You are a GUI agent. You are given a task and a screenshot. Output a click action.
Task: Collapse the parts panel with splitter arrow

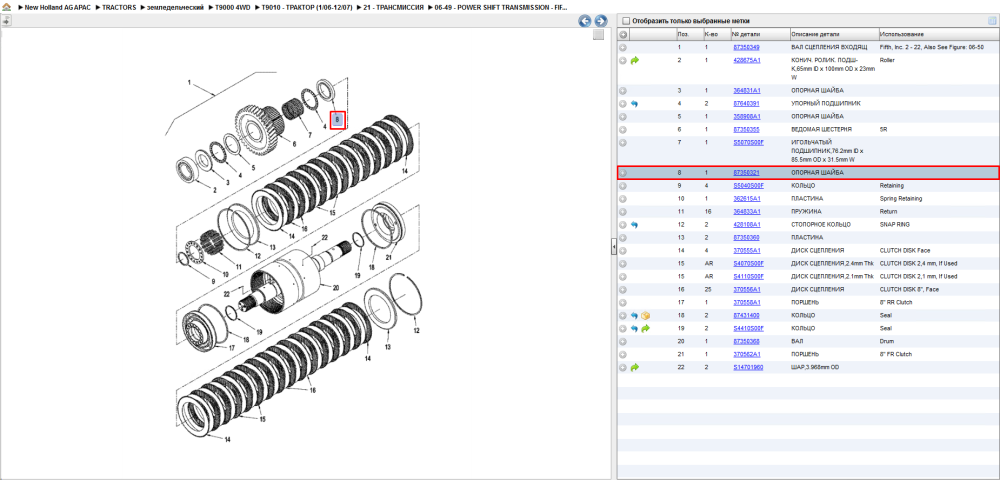613,245
